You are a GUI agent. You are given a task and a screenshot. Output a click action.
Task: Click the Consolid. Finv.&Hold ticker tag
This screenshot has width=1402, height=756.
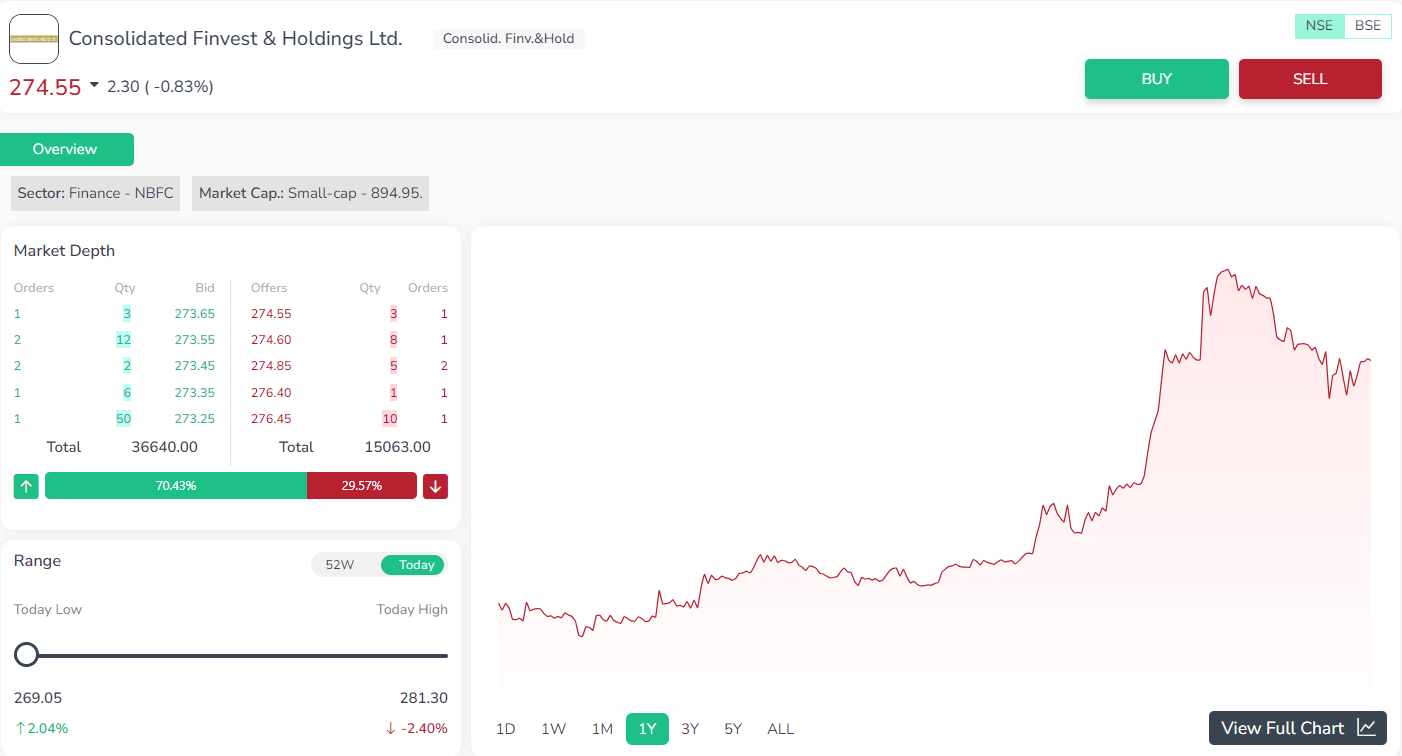[509, 39]
